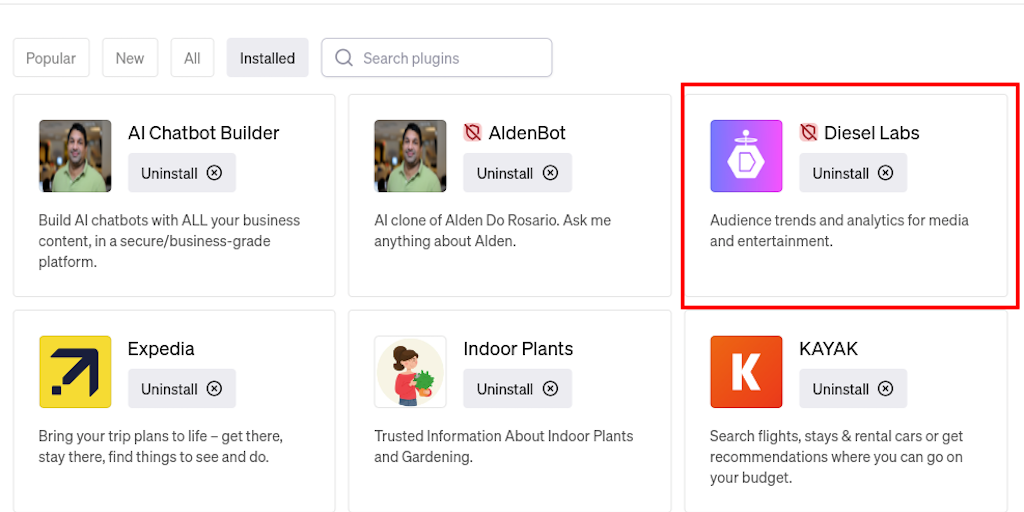Uninstall the Indoor Plants plugin

(x=517, y=389)
